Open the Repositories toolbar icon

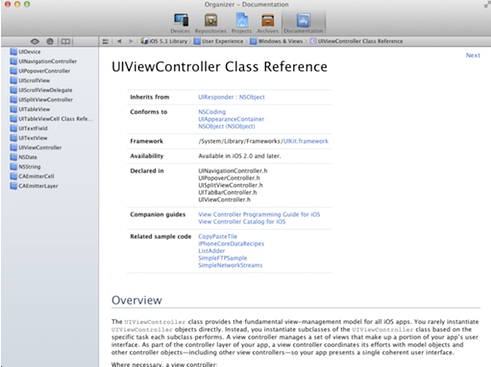point(211,23)
